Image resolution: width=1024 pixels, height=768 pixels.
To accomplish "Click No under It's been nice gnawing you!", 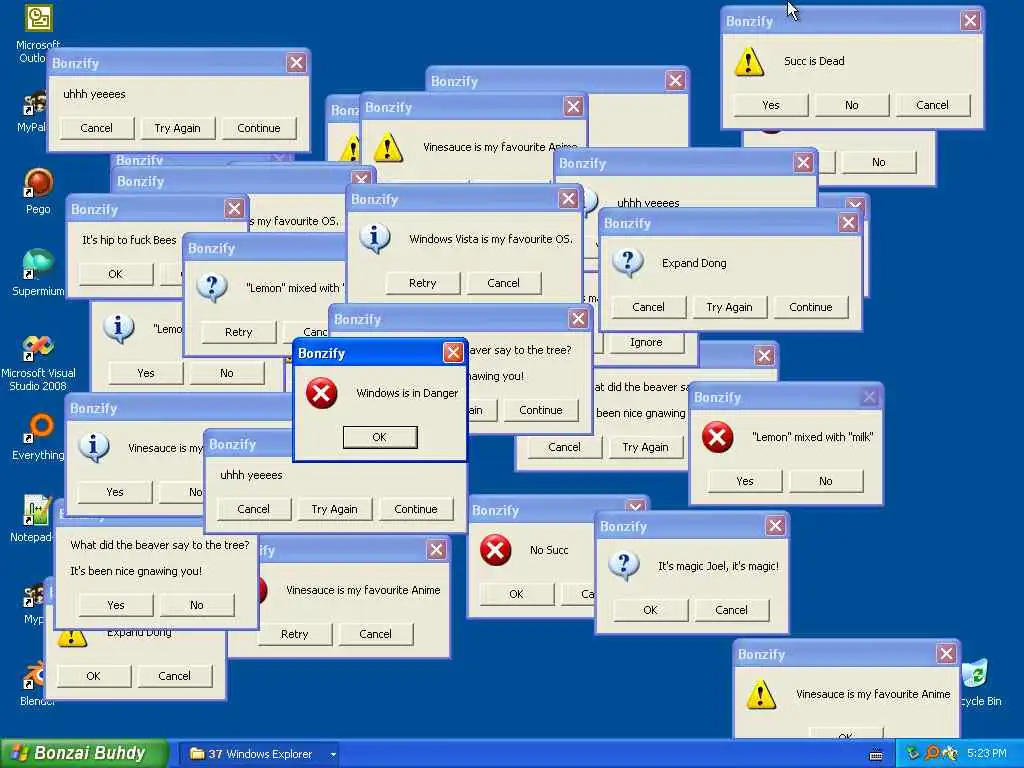I will click(x=197, y=605).
